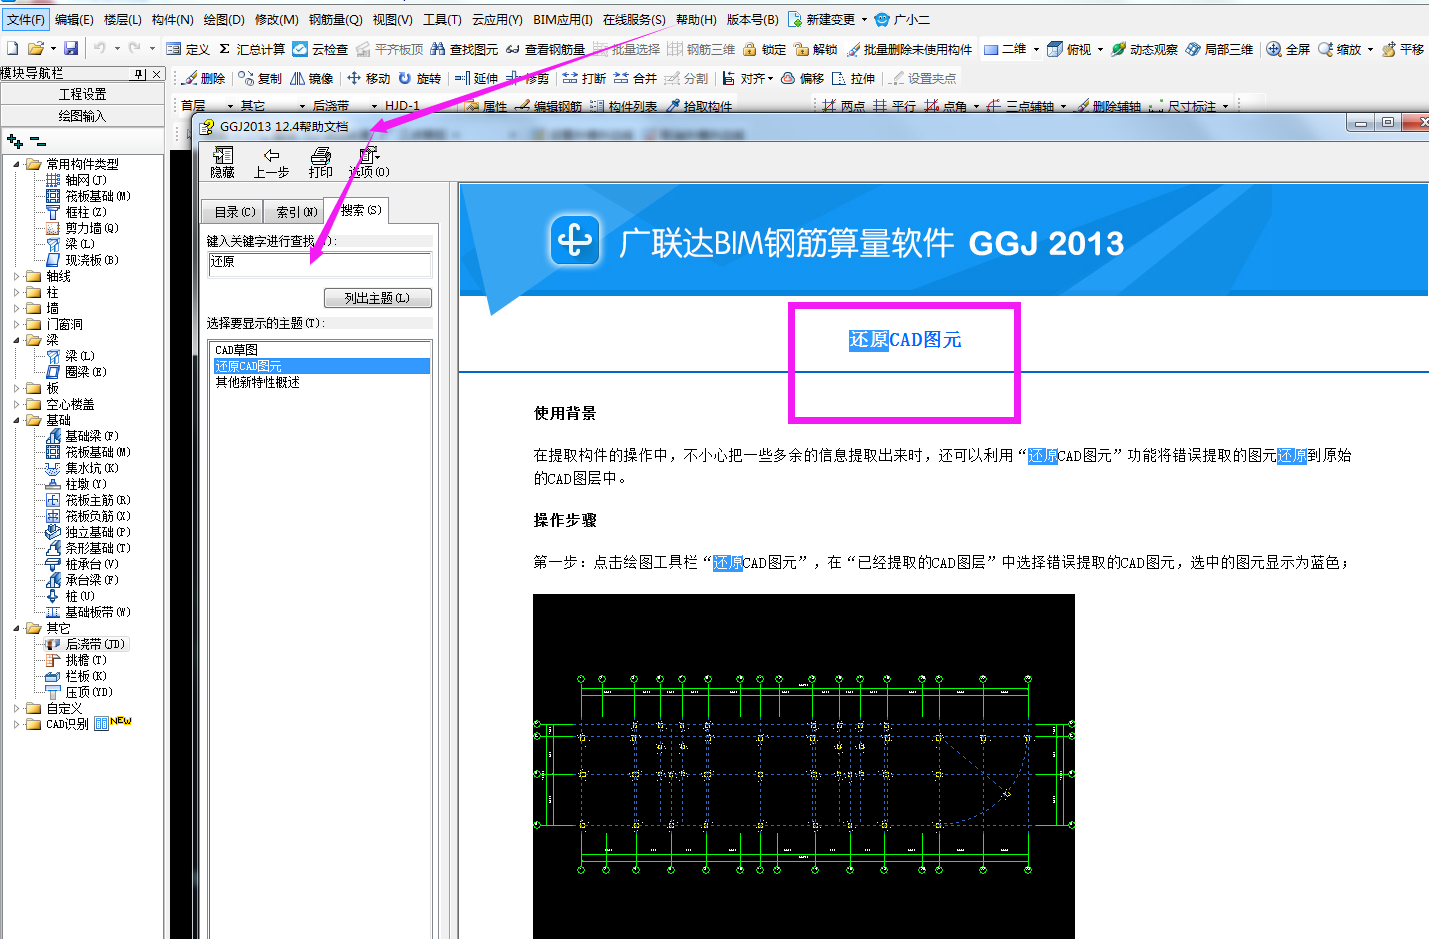The height and width of the screenshot is (939, 1429).
Task: Click the new file icon
Action: 12,48
